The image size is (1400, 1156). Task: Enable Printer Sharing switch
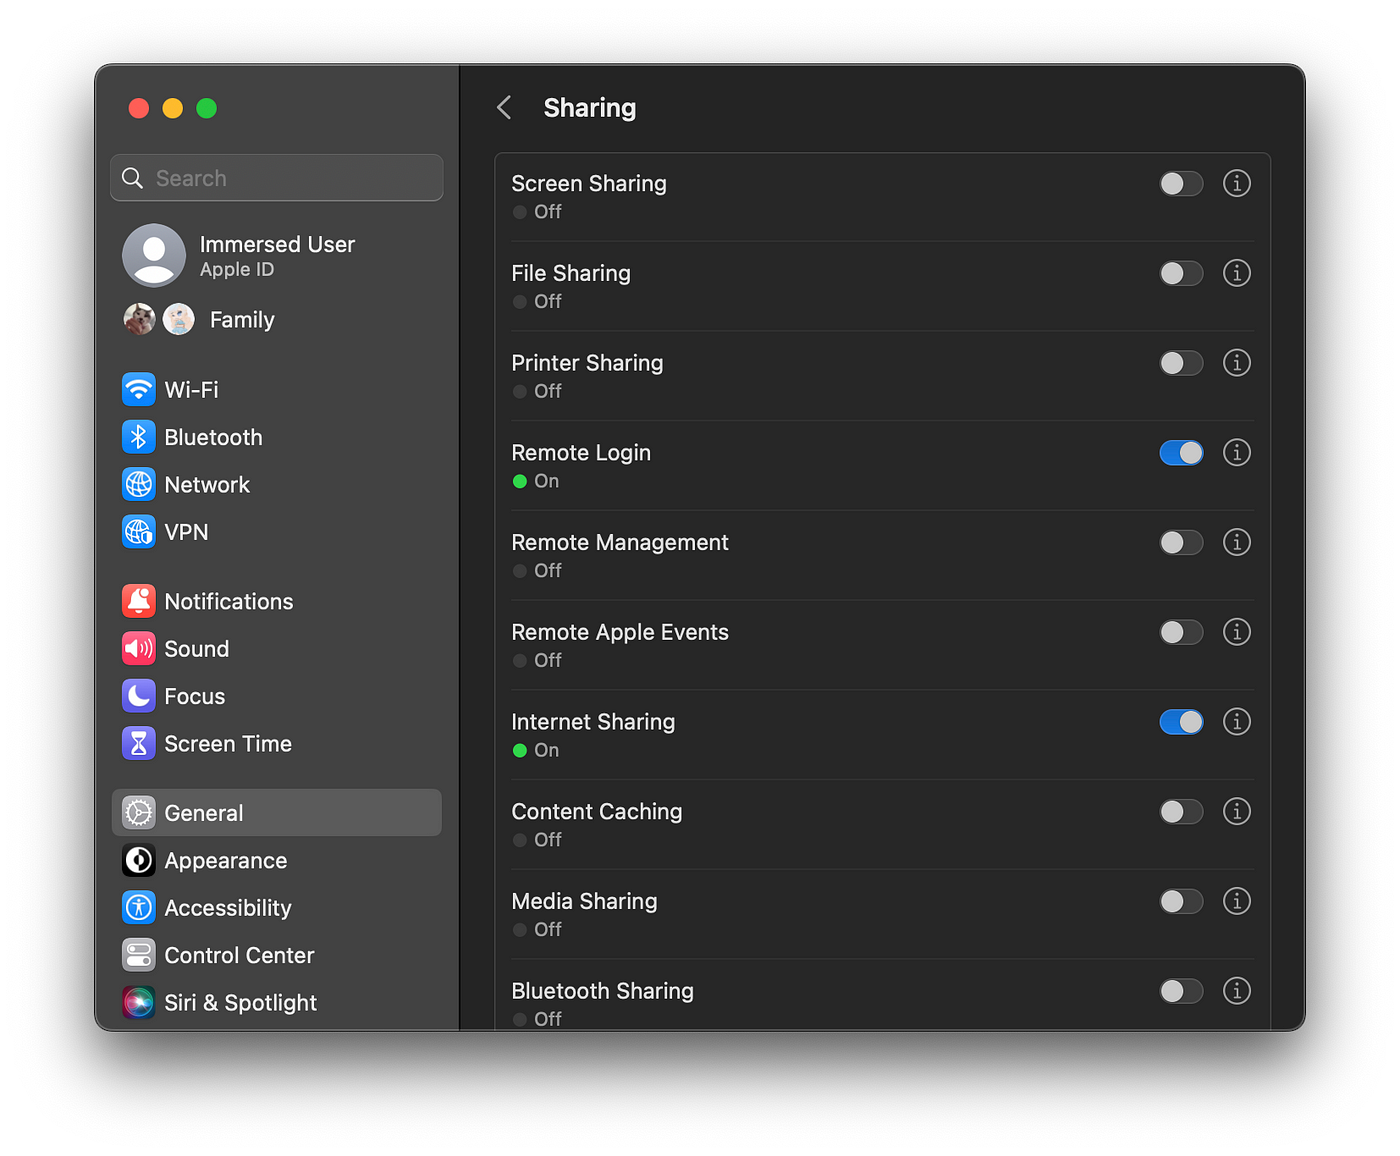pos(1181,363)
